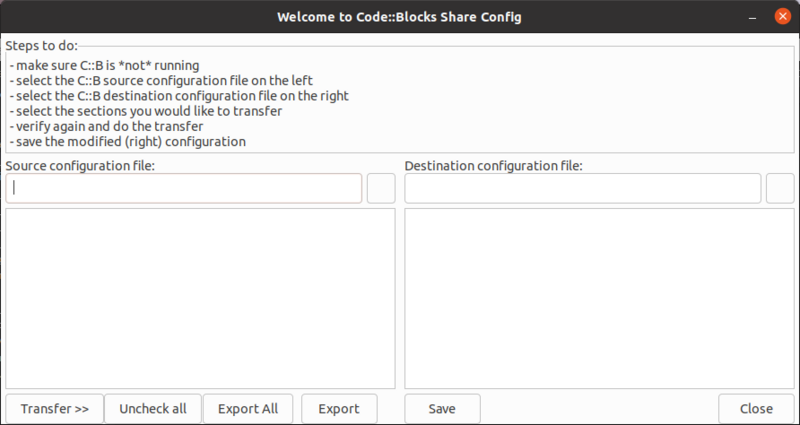Click the Uncheck all button
Screen dimensions: 800x425
153,409
